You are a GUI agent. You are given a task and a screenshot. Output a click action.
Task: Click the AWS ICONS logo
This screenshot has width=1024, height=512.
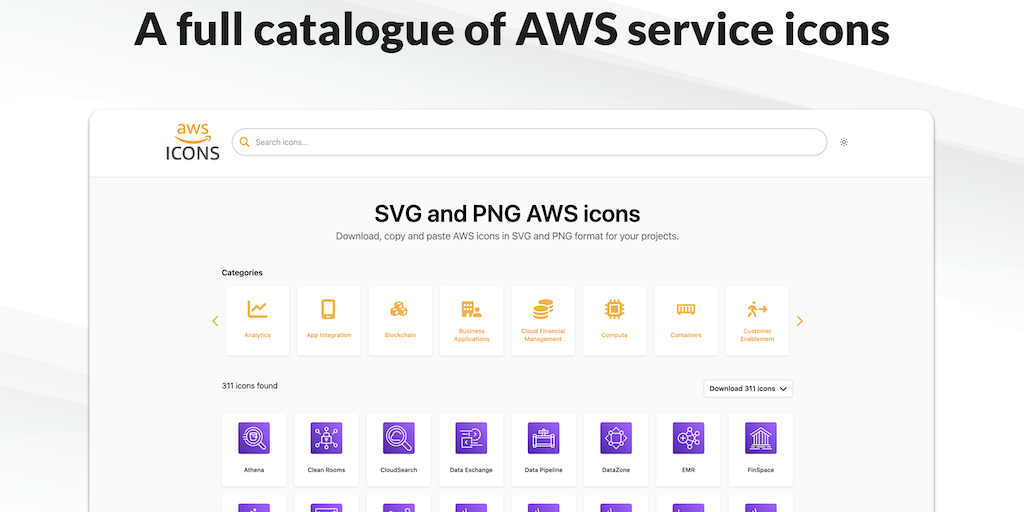point(192,142)
